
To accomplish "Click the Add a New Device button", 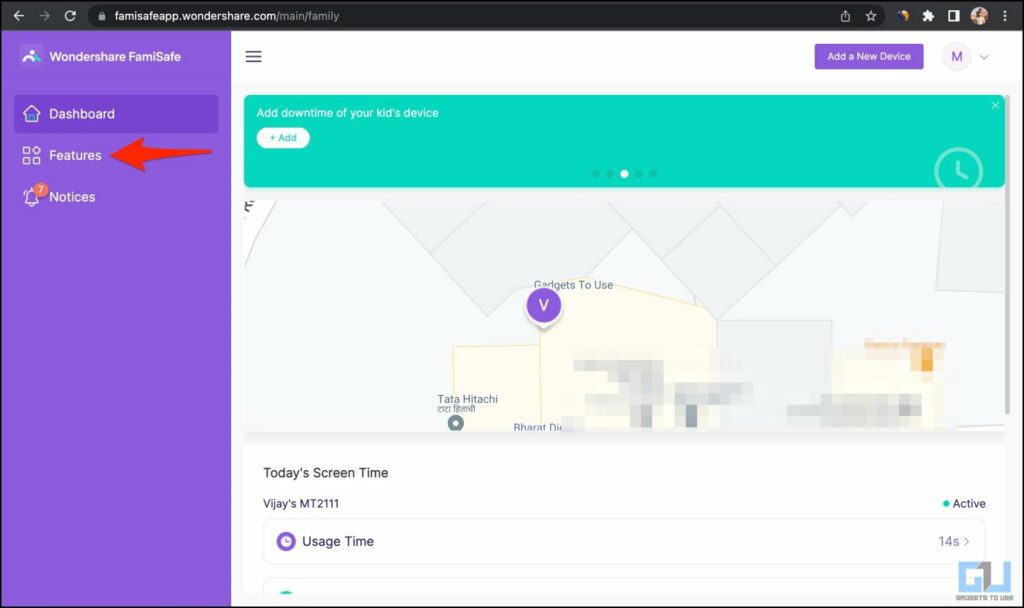I will tap(868, 56).
